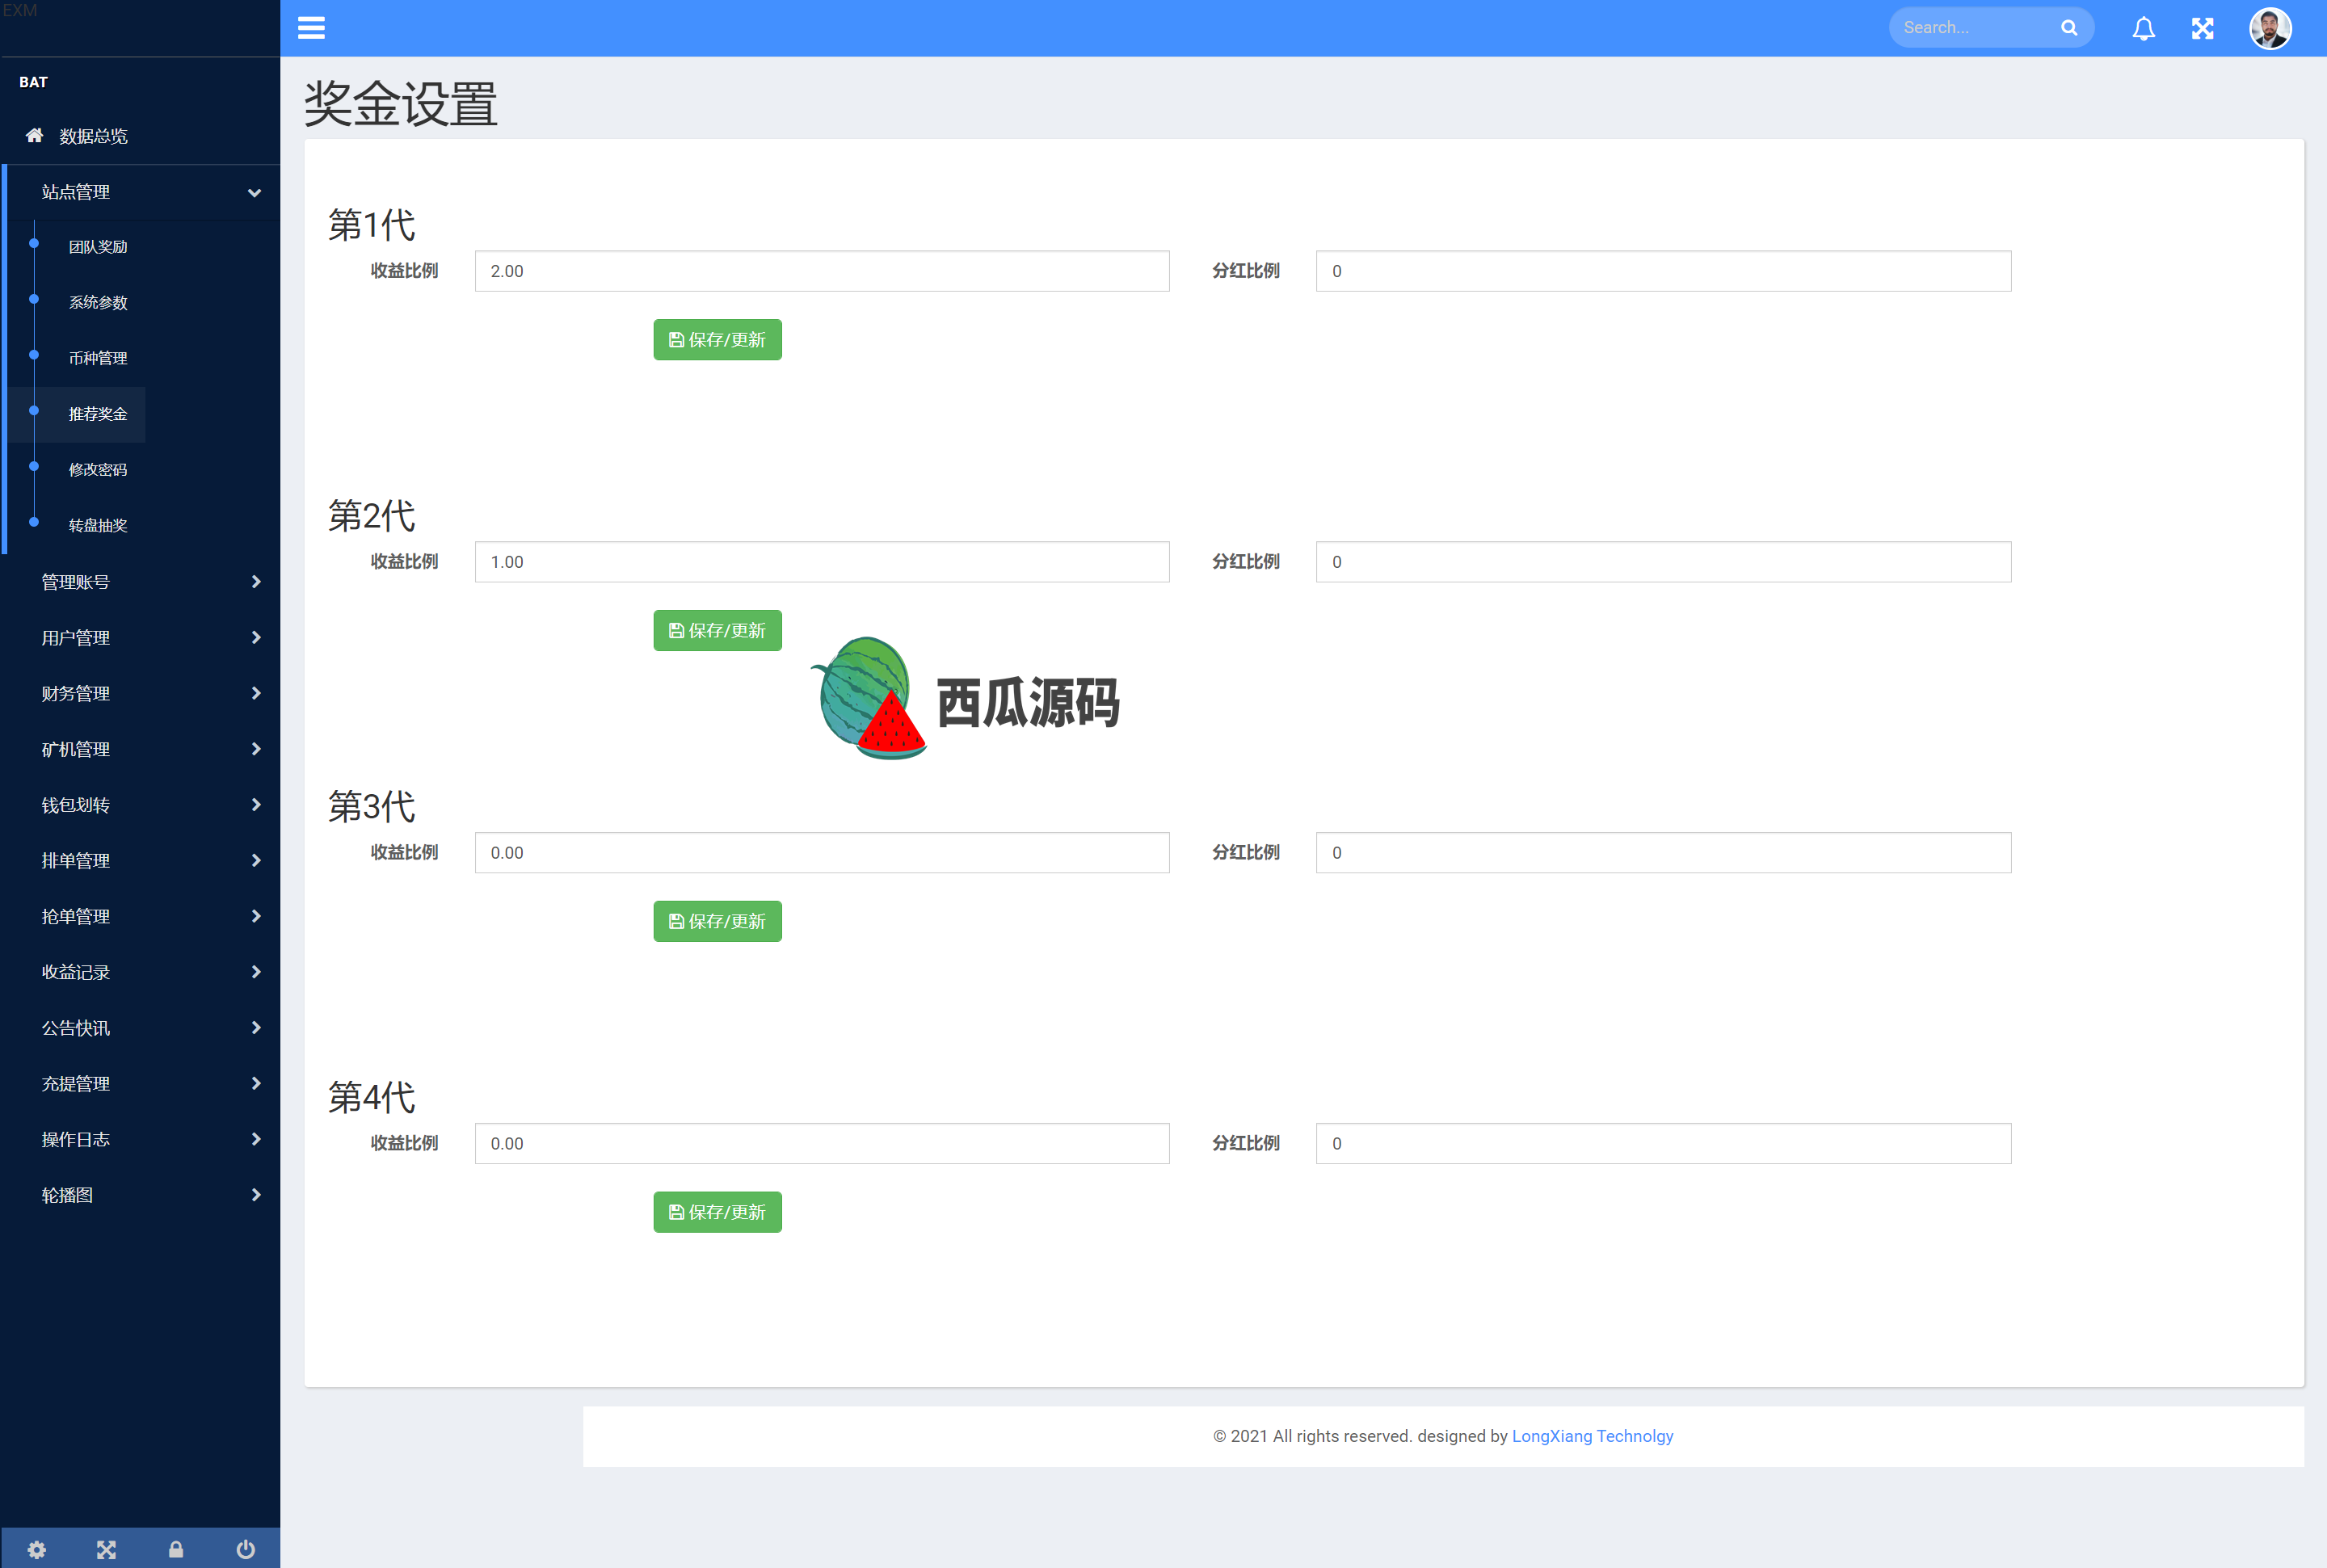Toggle fullscreen from top bar
This screenshot has width=2327, height=1568.
pos(2202,28)
